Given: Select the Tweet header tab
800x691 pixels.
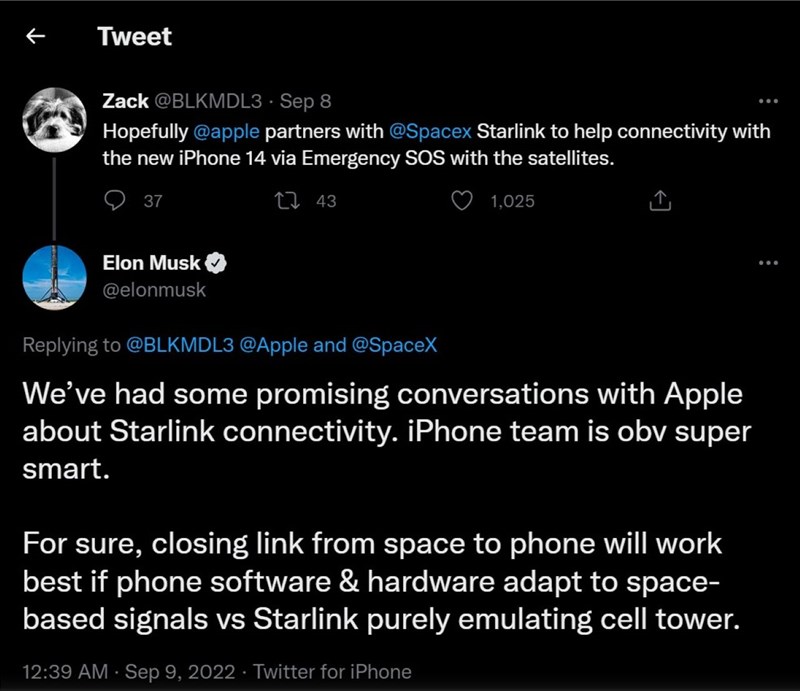Looking at the screenshot, I should point(133,37).
